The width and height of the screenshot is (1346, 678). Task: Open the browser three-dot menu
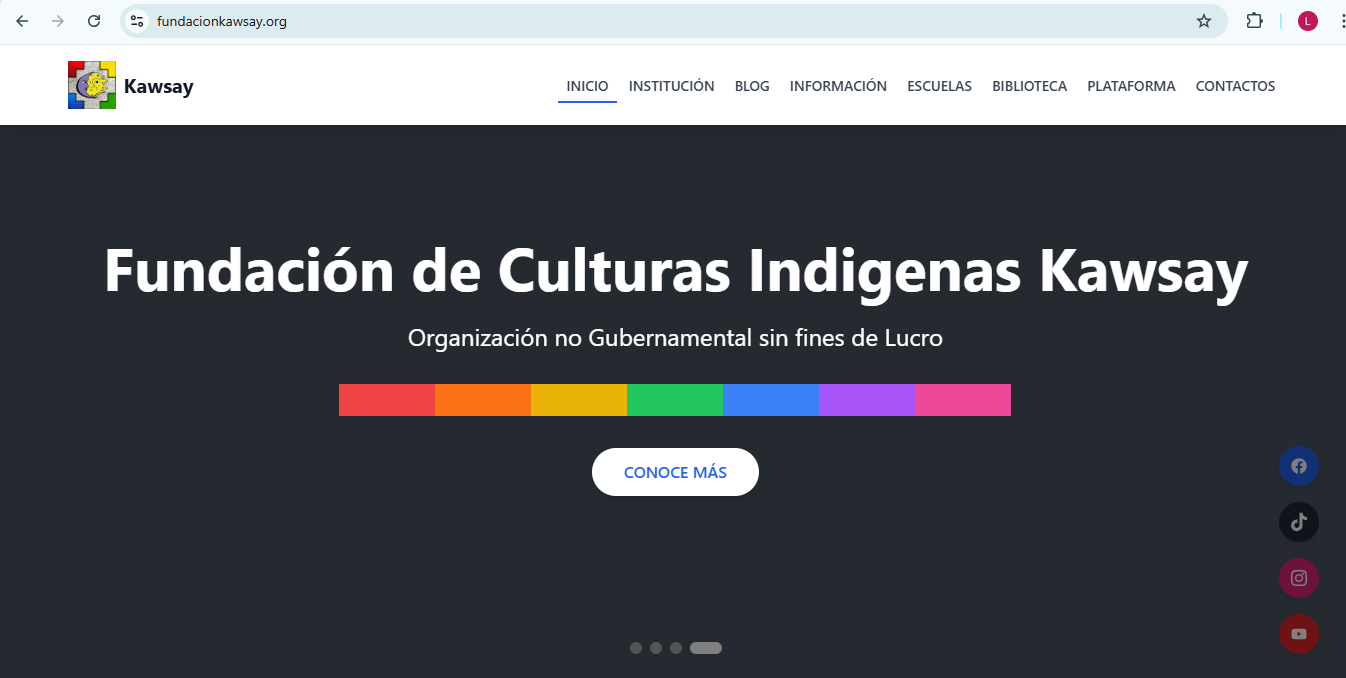(1341, 20)
